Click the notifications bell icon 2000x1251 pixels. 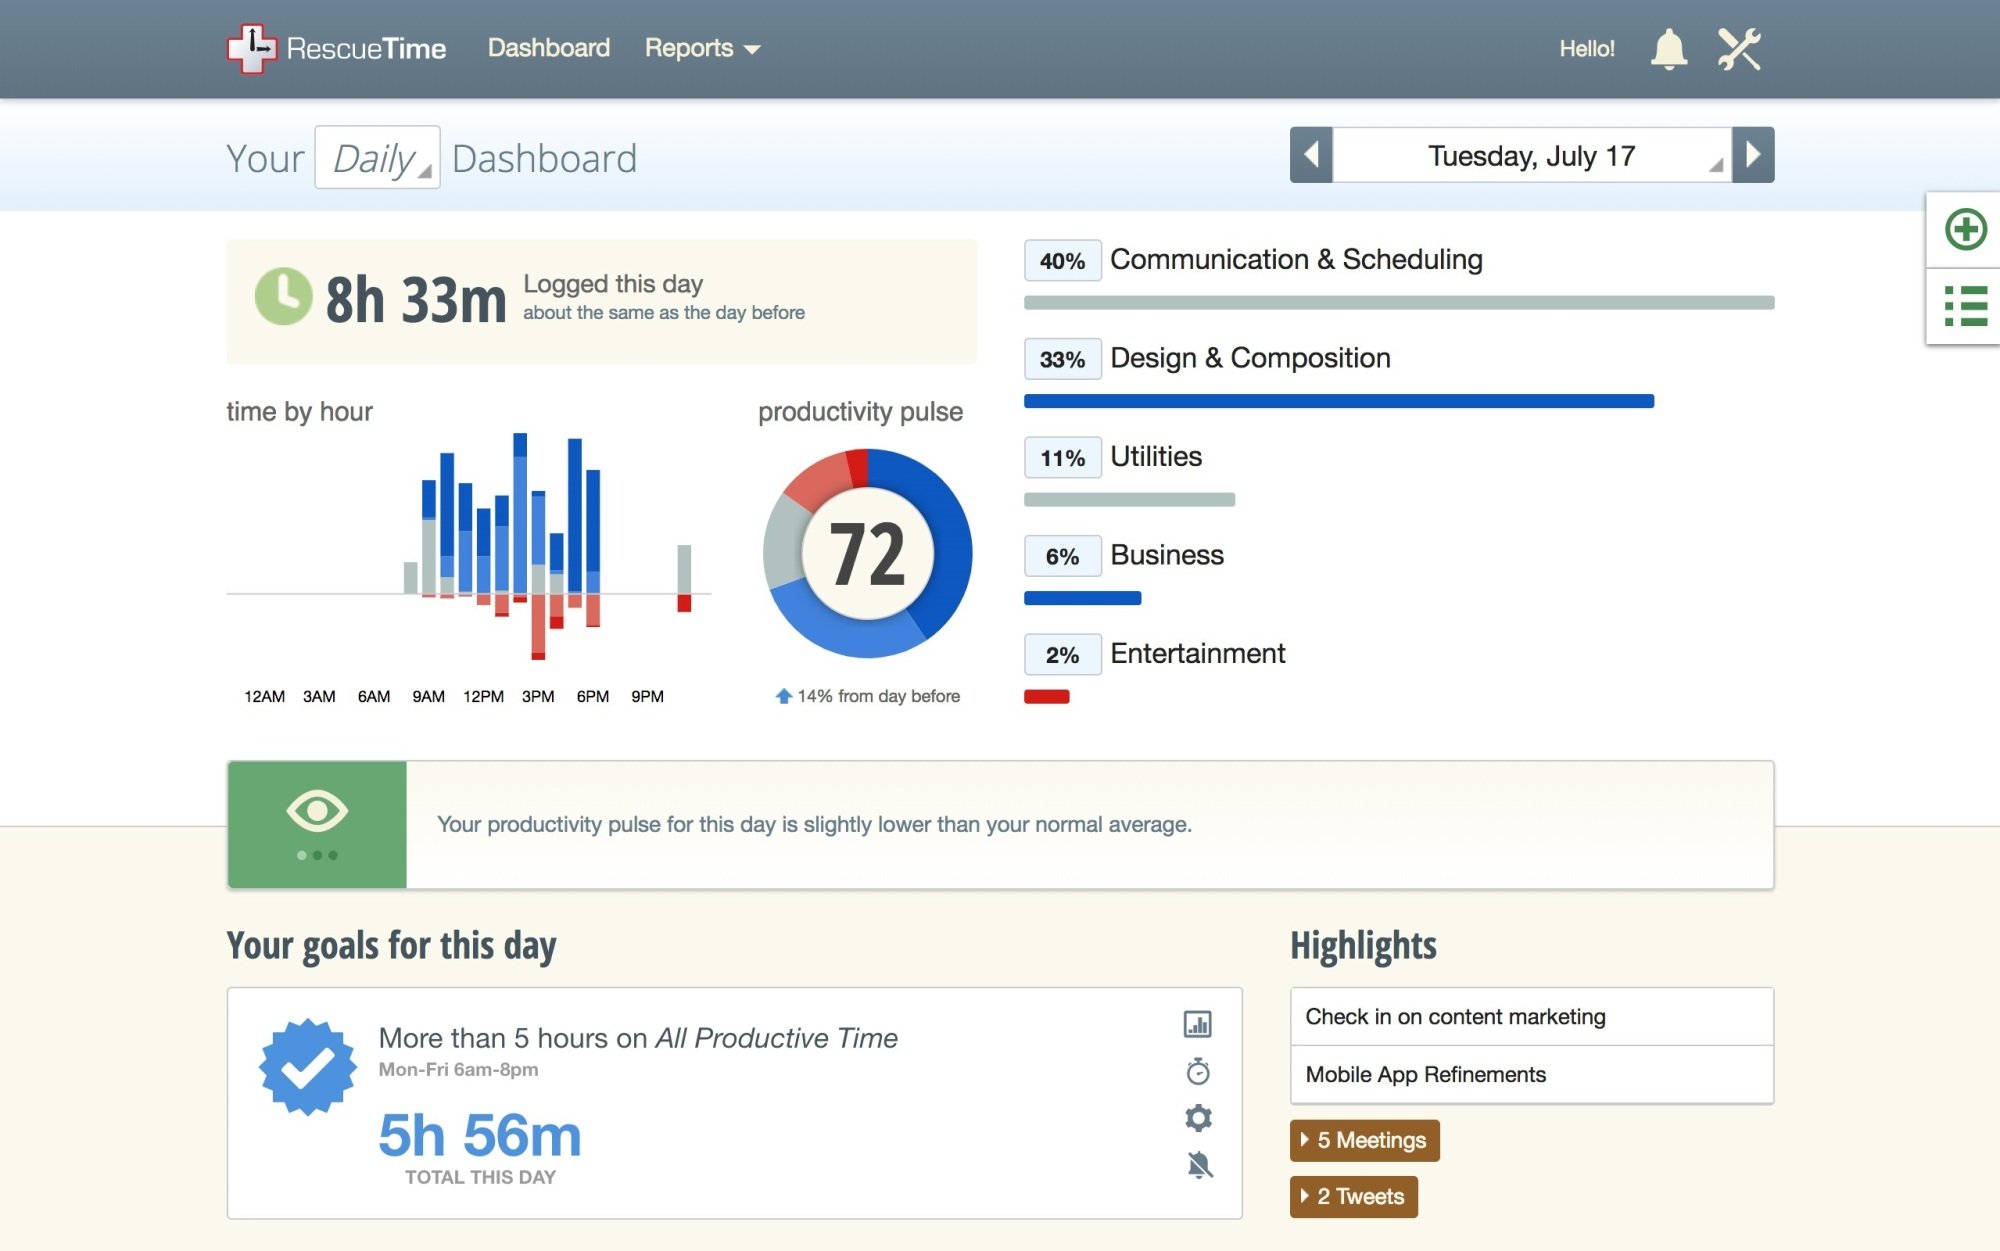(1668, 48)
